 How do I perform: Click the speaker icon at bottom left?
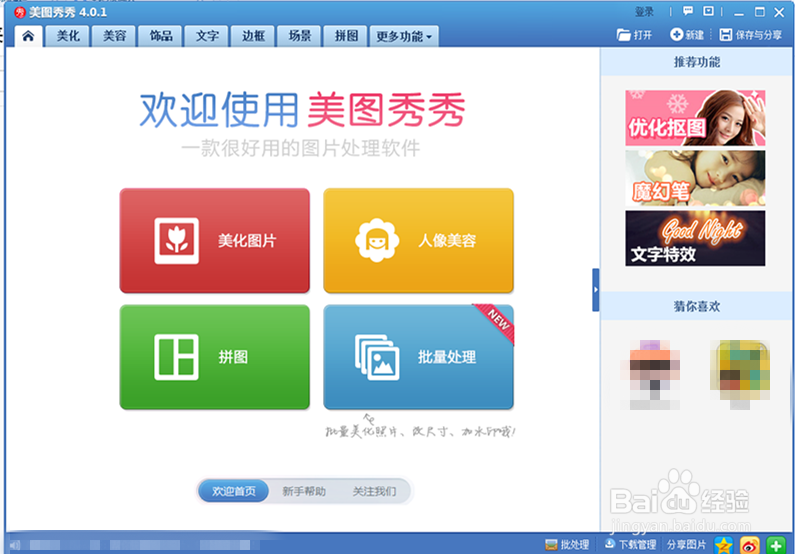point(14,545)
